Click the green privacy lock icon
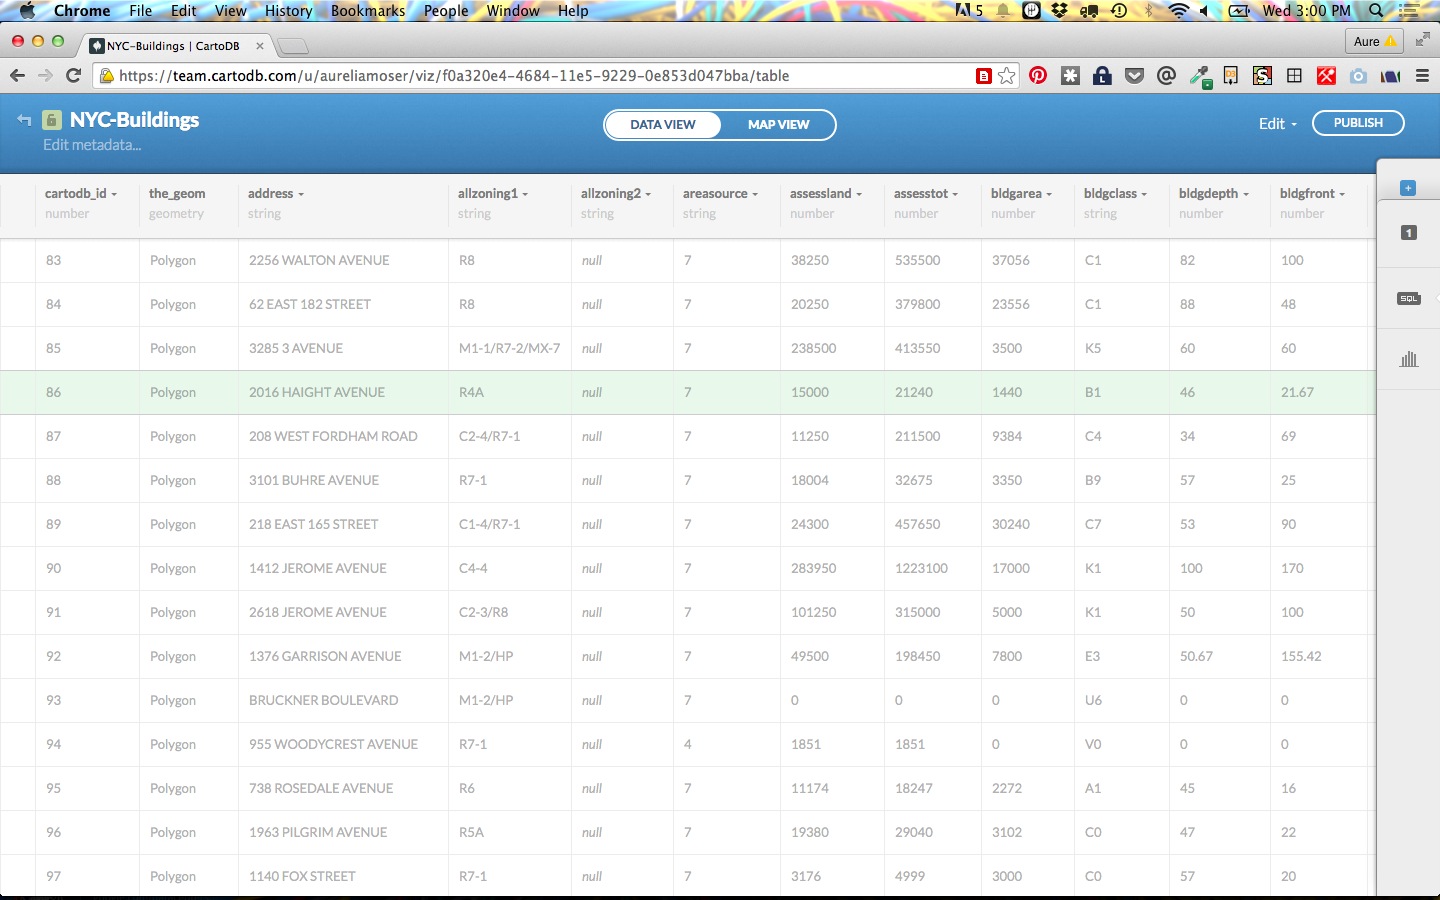This screenshot has height=900, width=1440. click(x=52, y=120)
